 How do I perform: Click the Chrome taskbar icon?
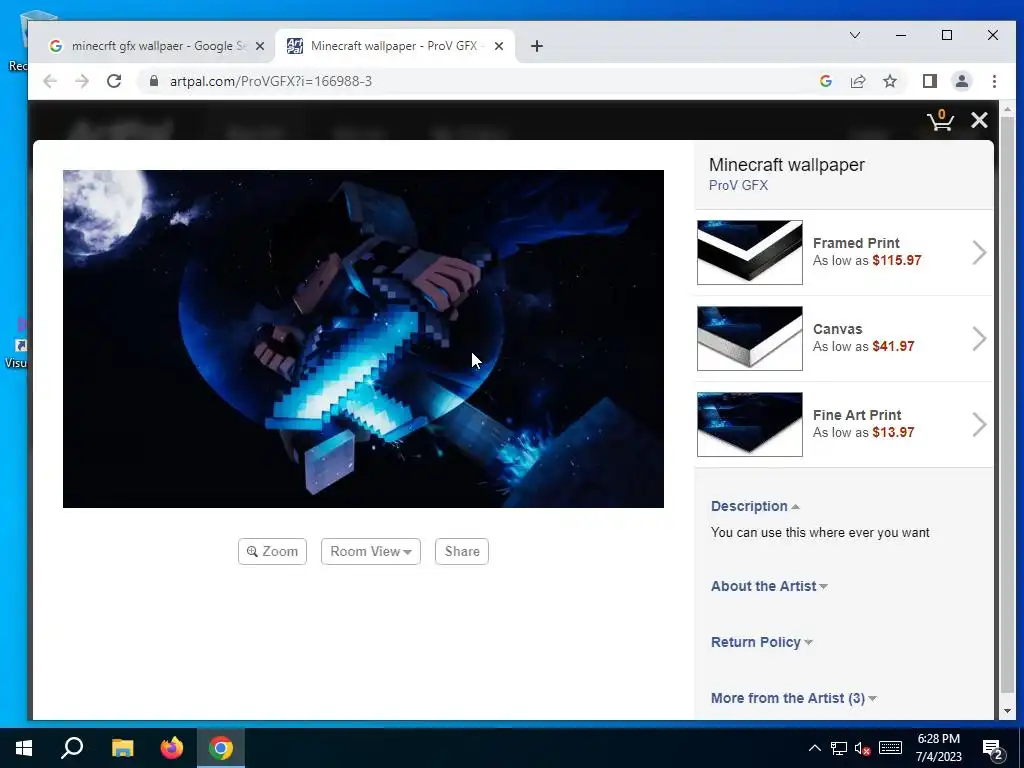click(x=221, y=748)
